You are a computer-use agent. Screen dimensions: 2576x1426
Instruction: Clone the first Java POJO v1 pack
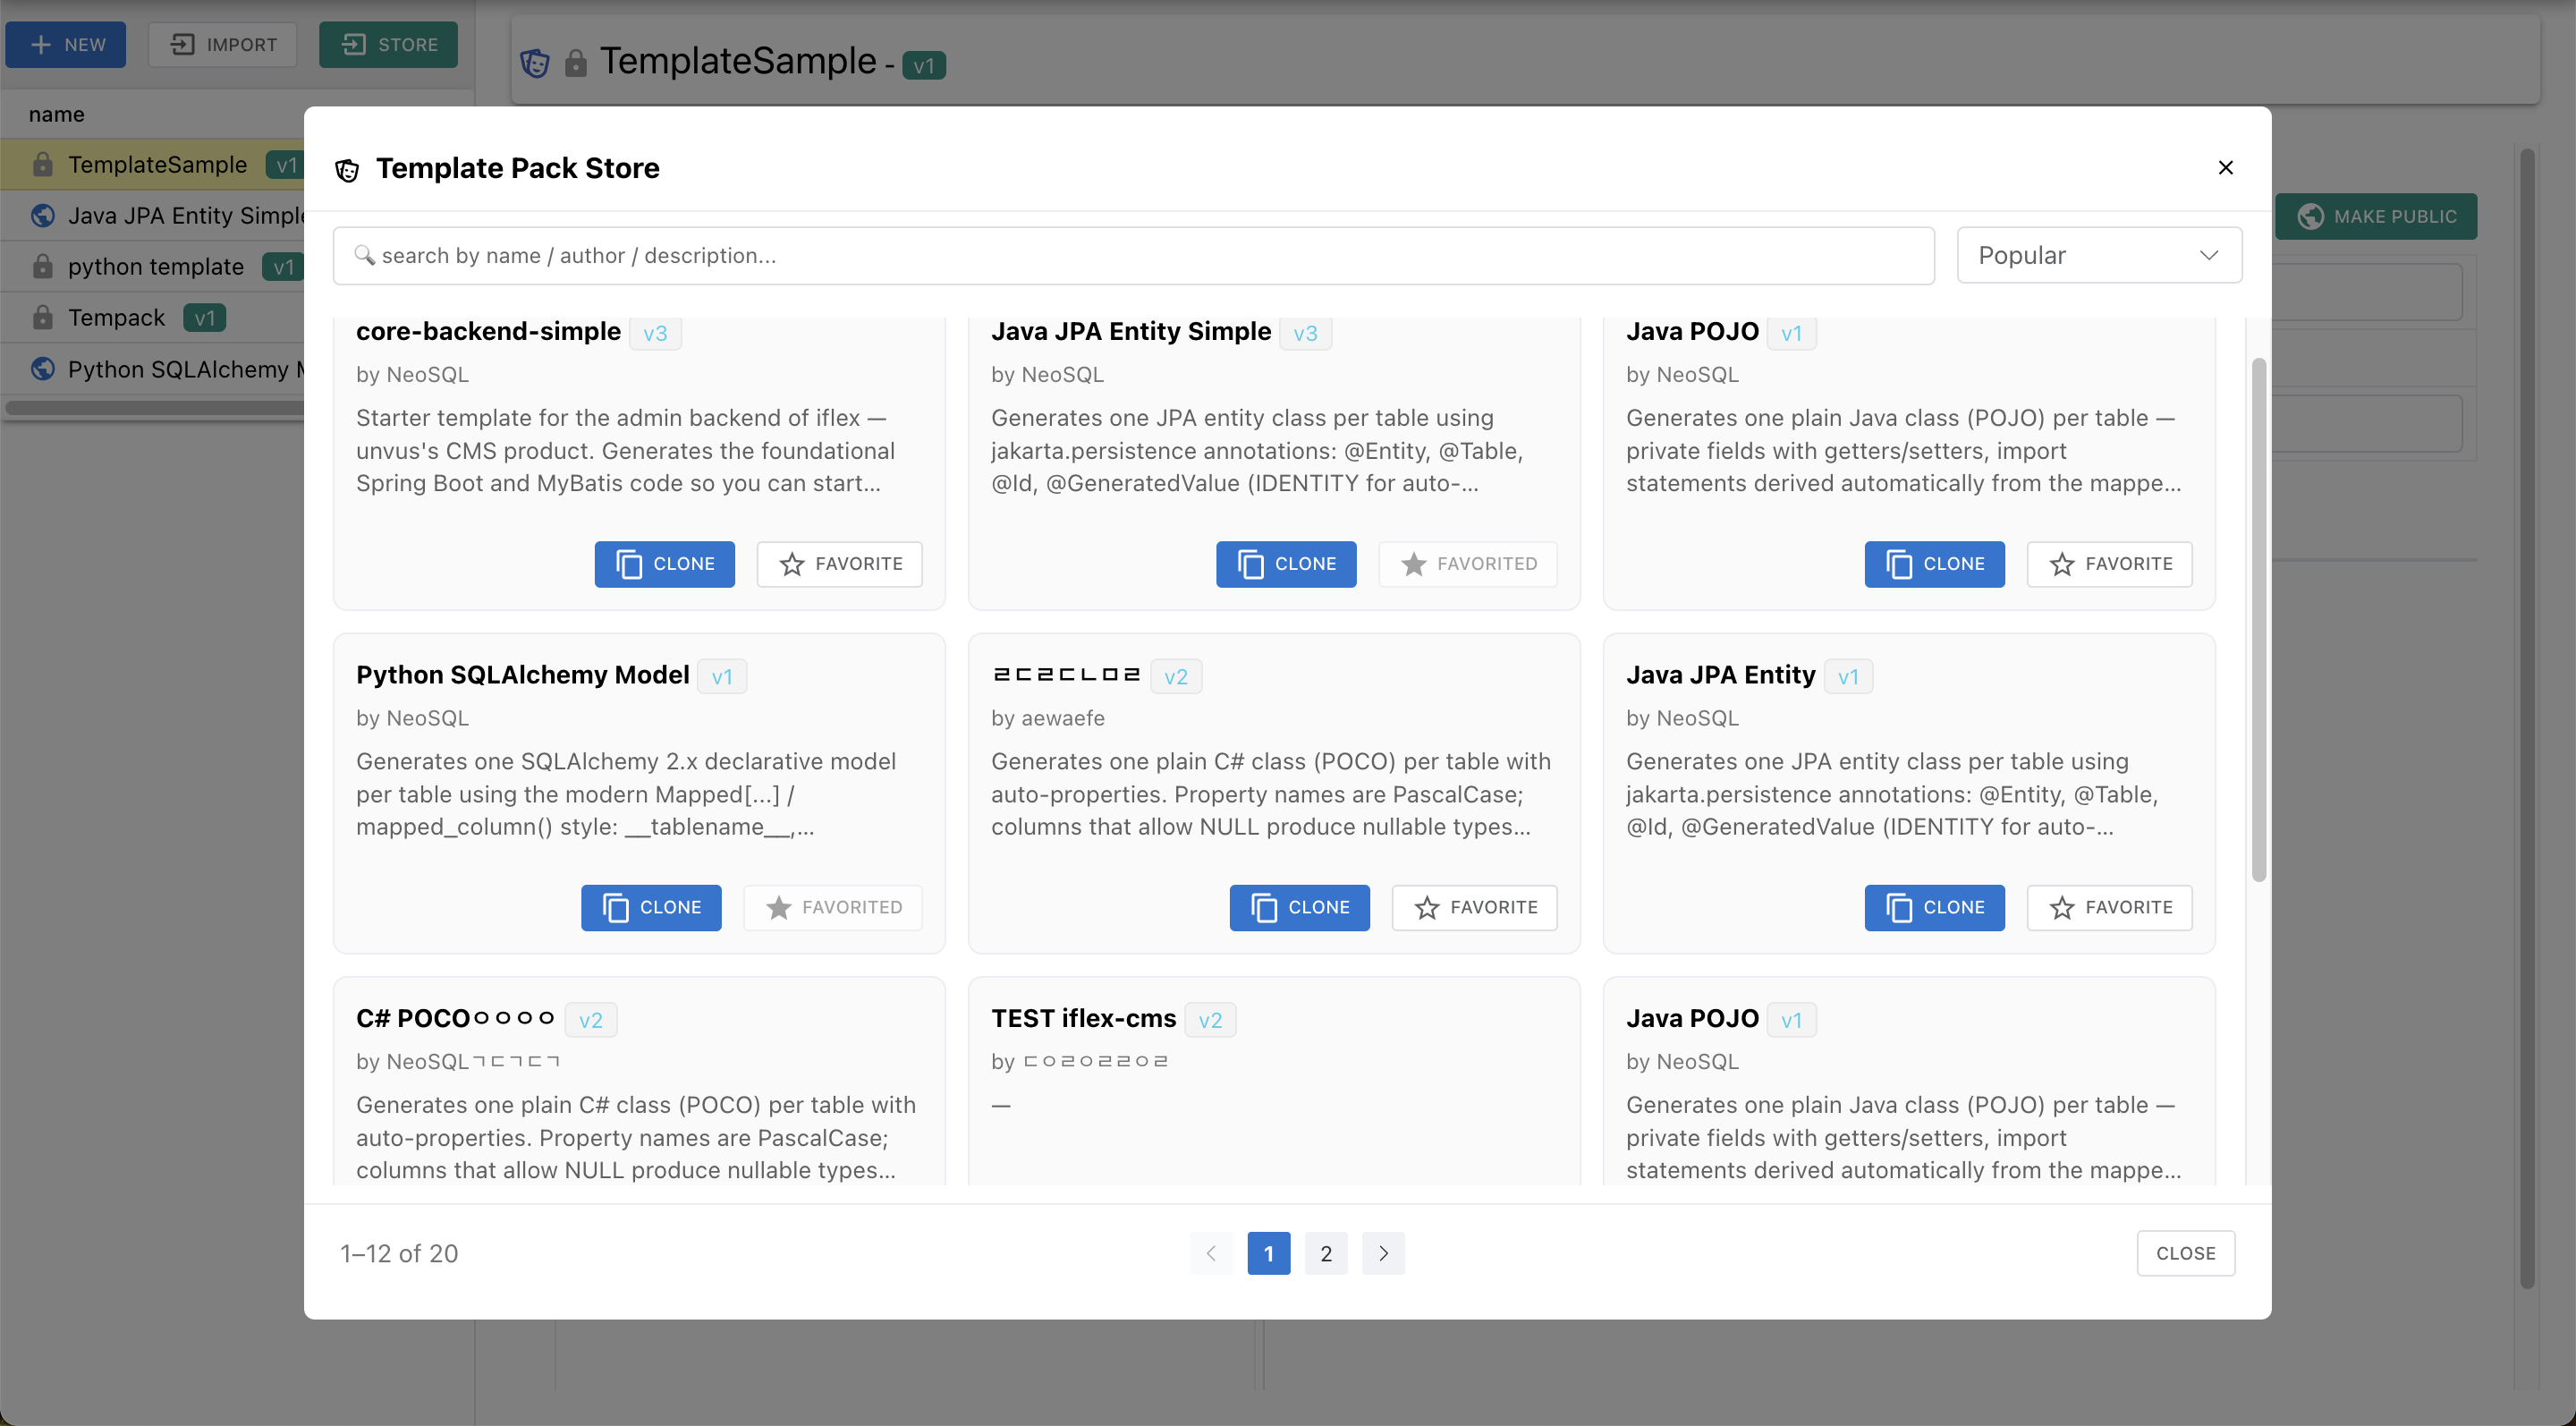click(1934, 564)
